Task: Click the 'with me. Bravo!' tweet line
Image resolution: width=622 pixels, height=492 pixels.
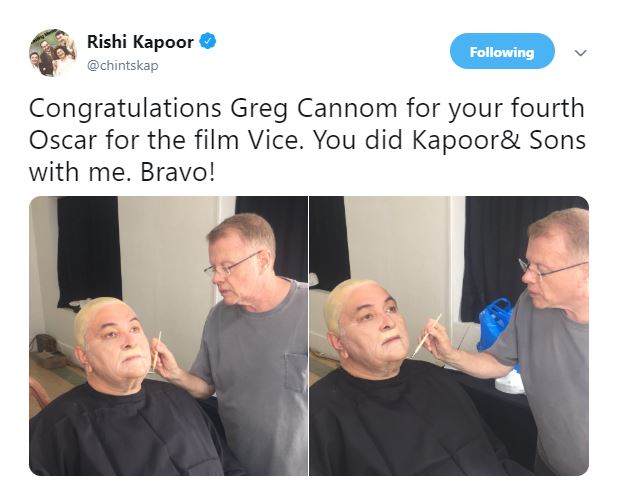Action: click(123, 172)
